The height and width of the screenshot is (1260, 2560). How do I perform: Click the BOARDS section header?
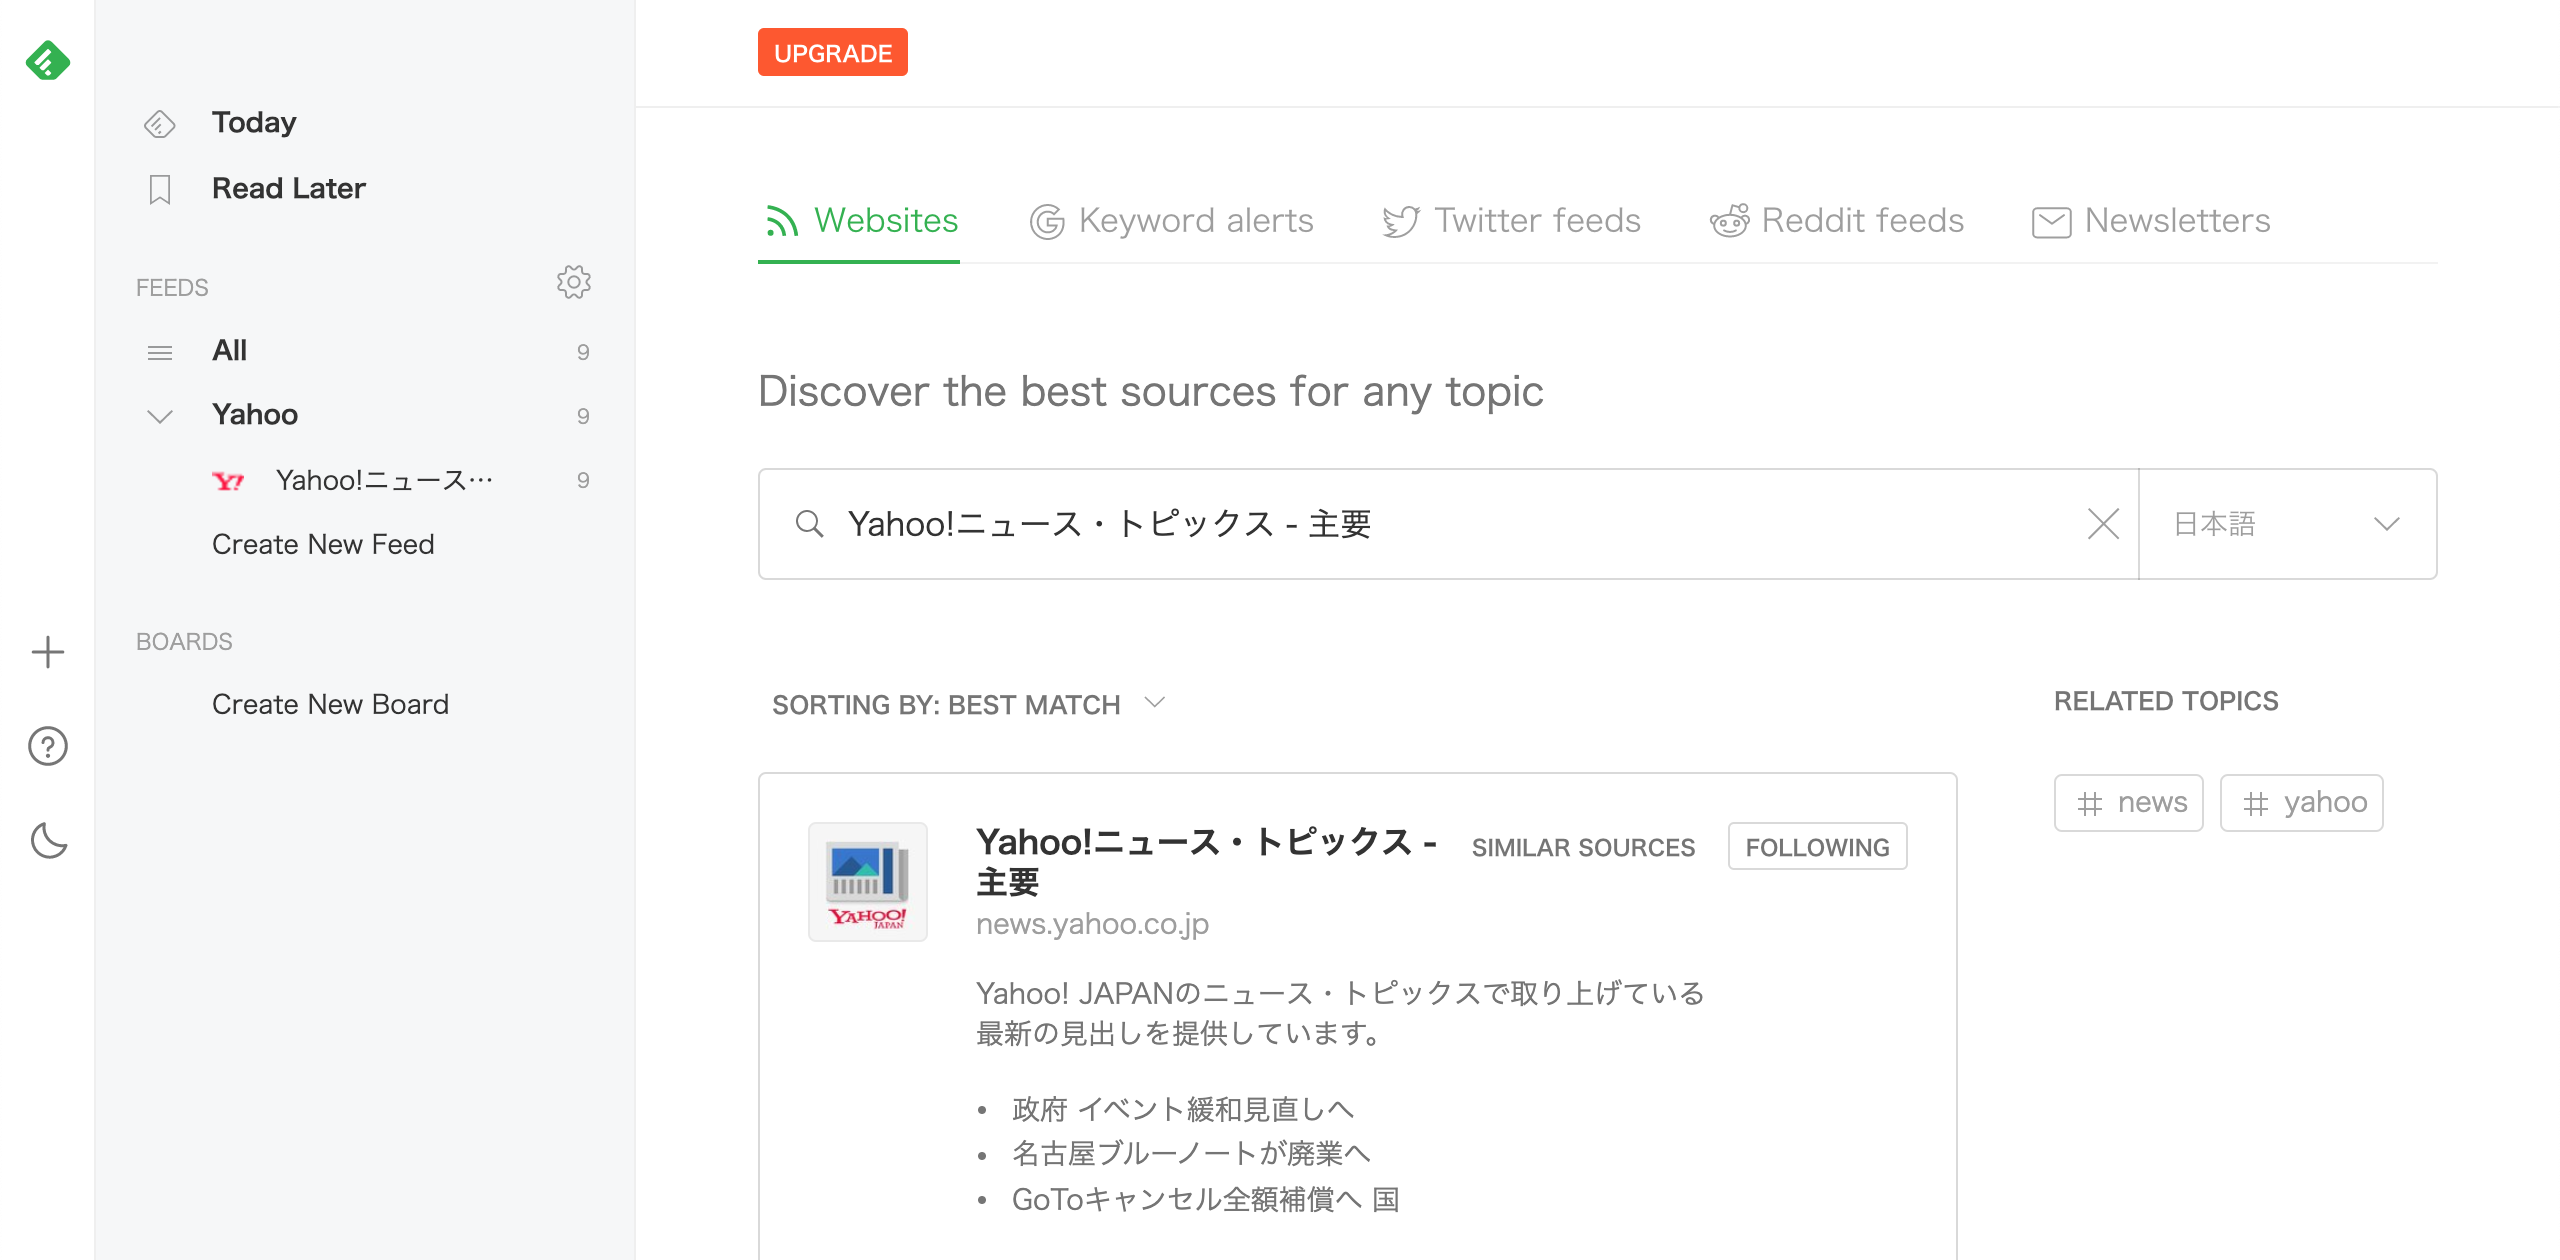(x=184, y=642)
